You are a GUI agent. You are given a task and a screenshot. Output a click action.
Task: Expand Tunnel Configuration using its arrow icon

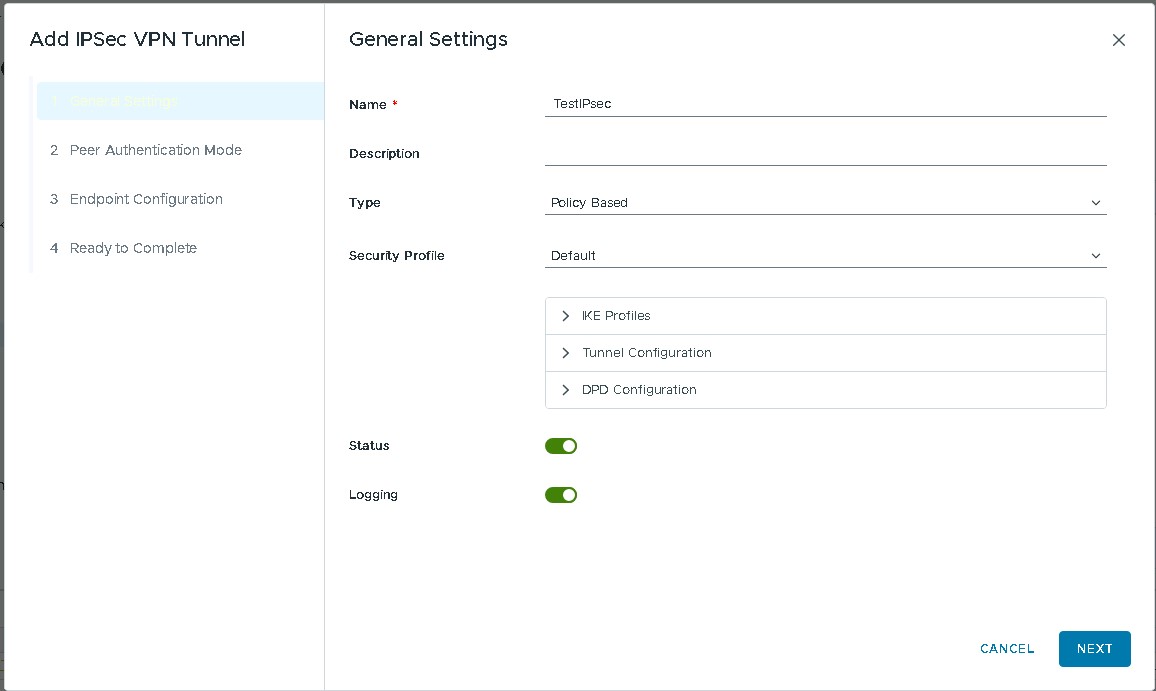[566, 353]
